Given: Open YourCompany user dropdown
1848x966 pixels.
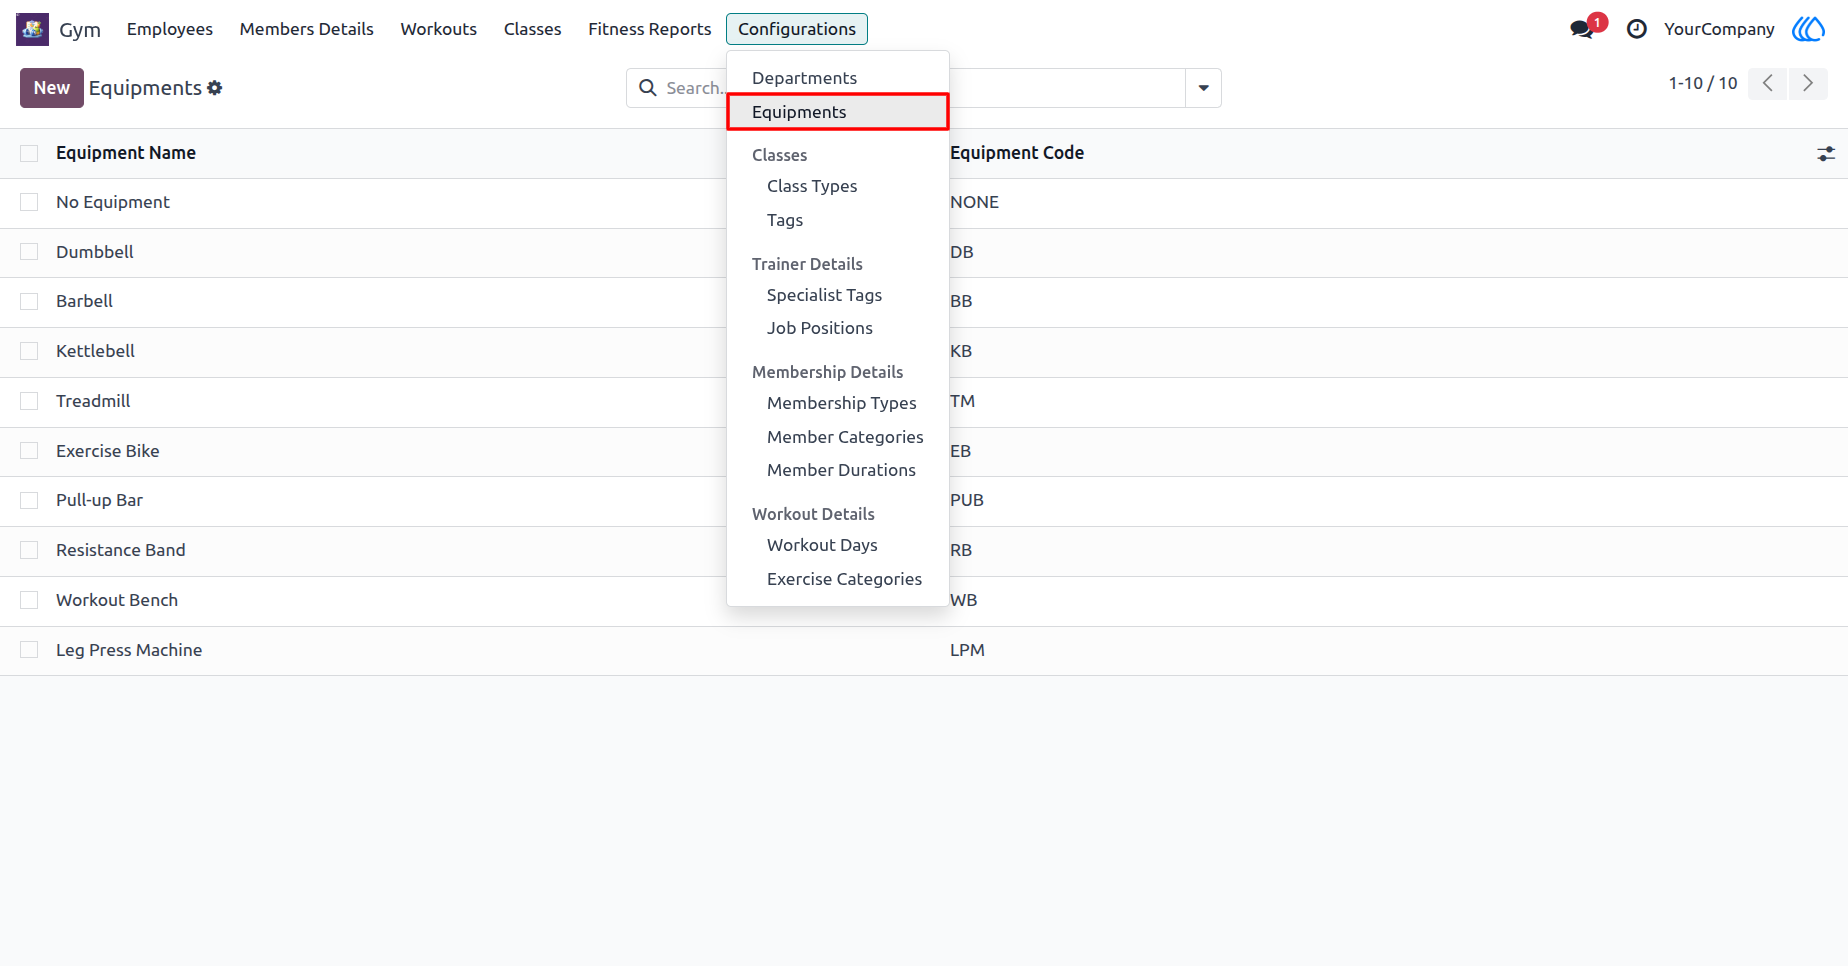Looking at the screenshot, I should [x=1719, y=29].
